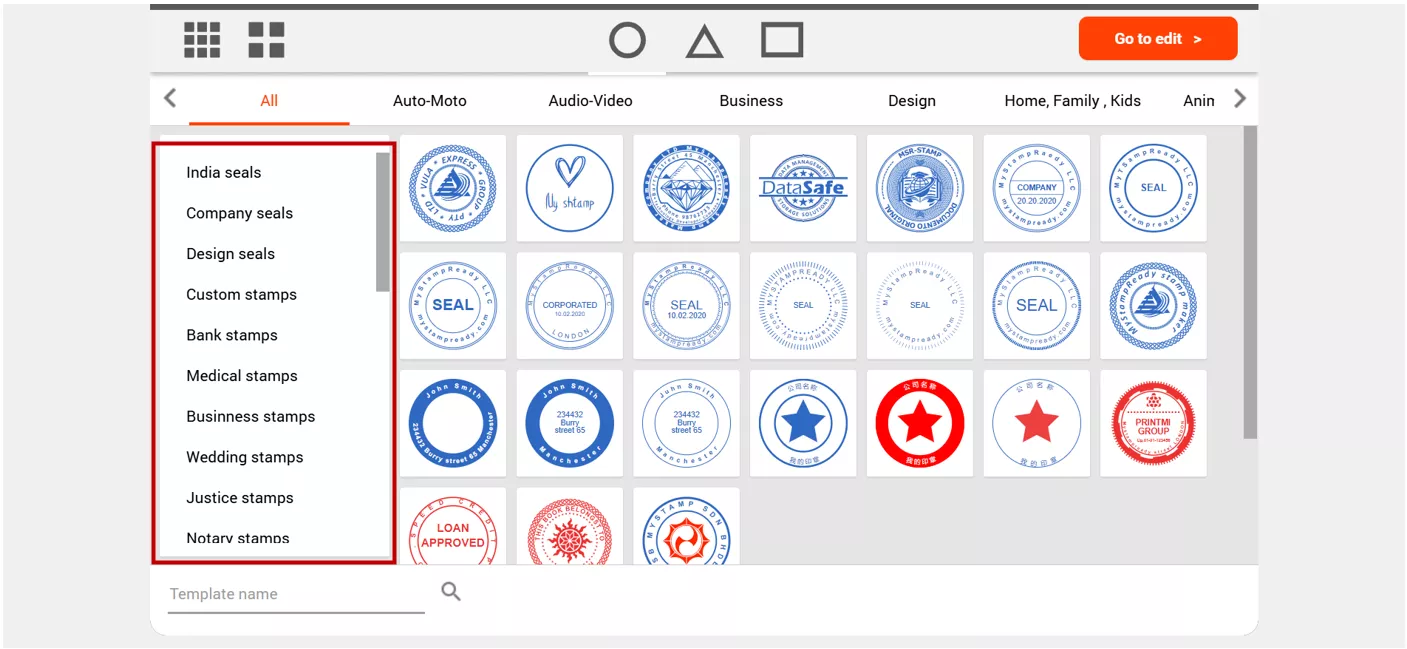Expand more categories with the right chevron
The width and height of the screenshot is (1407, 649).
[x=1239, y=99]
